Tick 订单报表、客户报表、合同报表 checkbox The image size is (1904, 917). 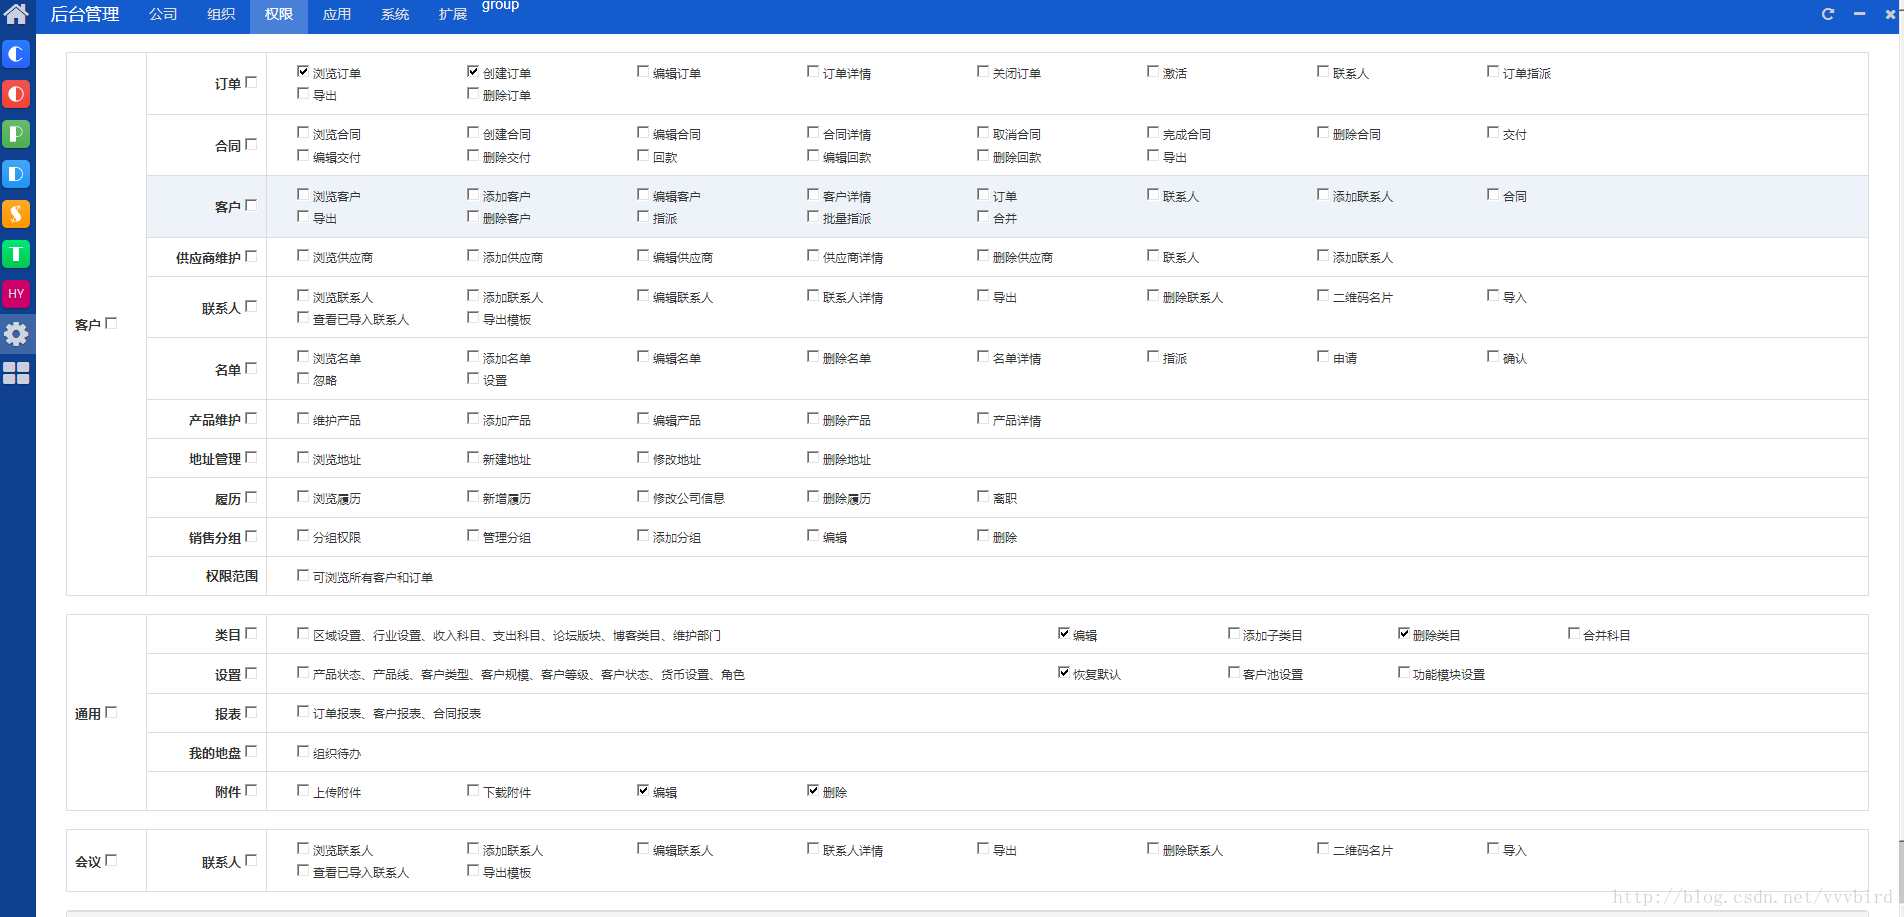(303, 712)
